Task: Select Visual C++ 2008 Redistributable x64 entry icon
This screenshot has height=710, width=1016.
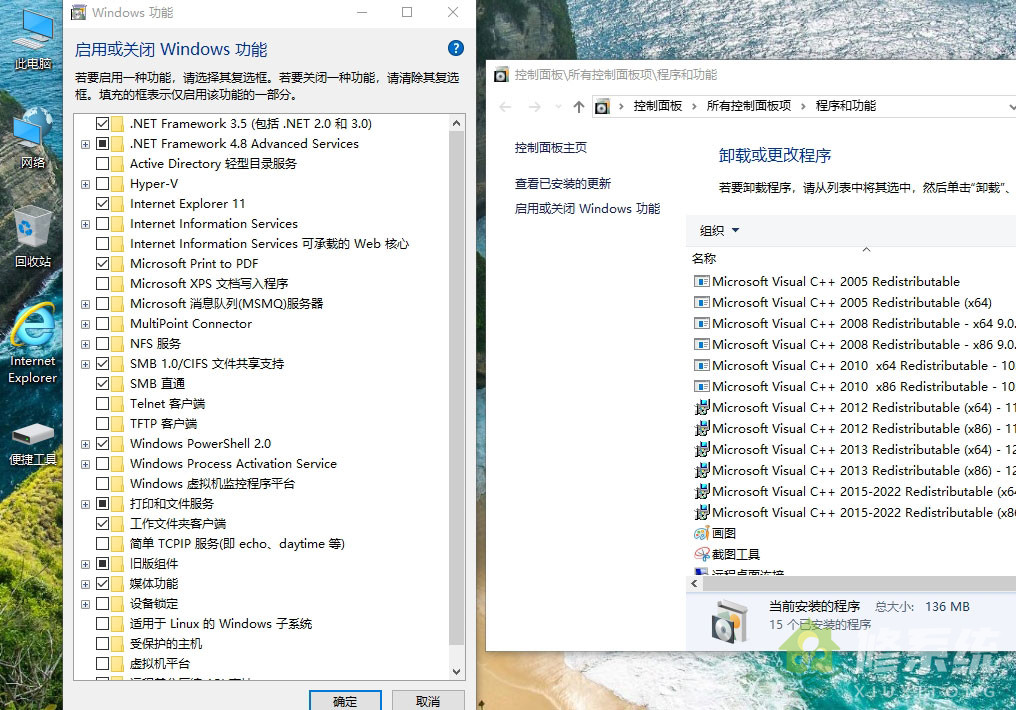Action: [701, 323]
